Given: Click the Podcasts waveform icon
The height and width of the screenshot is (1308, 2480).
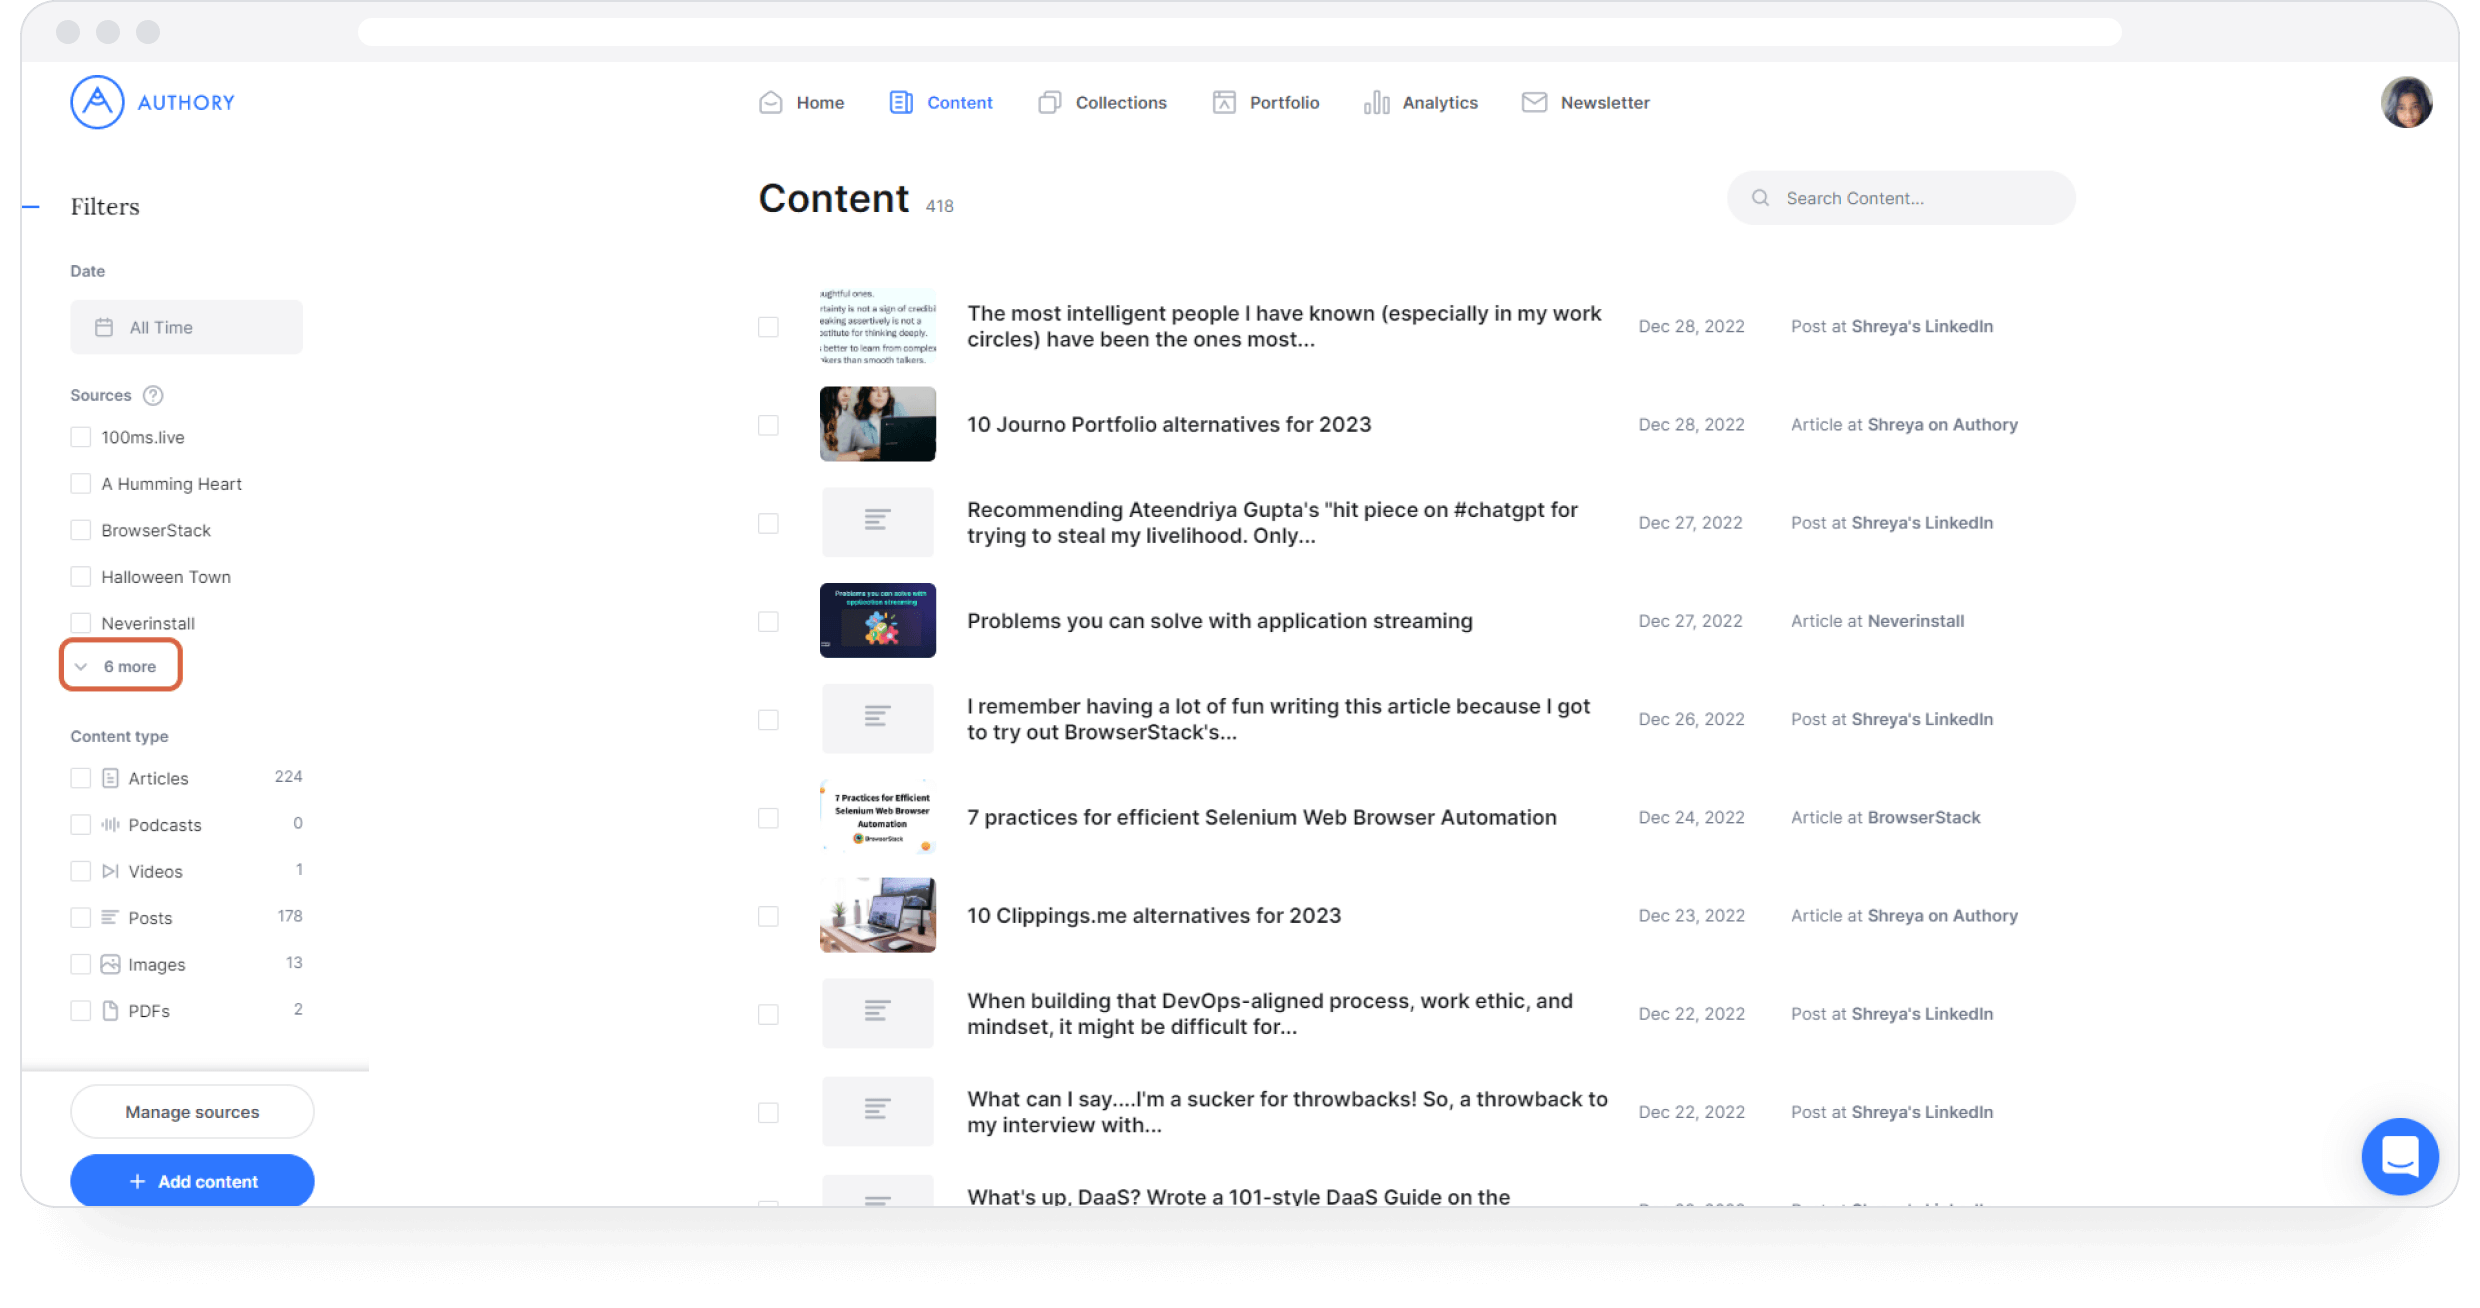Looking at the screenshot, I should pos(110,825).
